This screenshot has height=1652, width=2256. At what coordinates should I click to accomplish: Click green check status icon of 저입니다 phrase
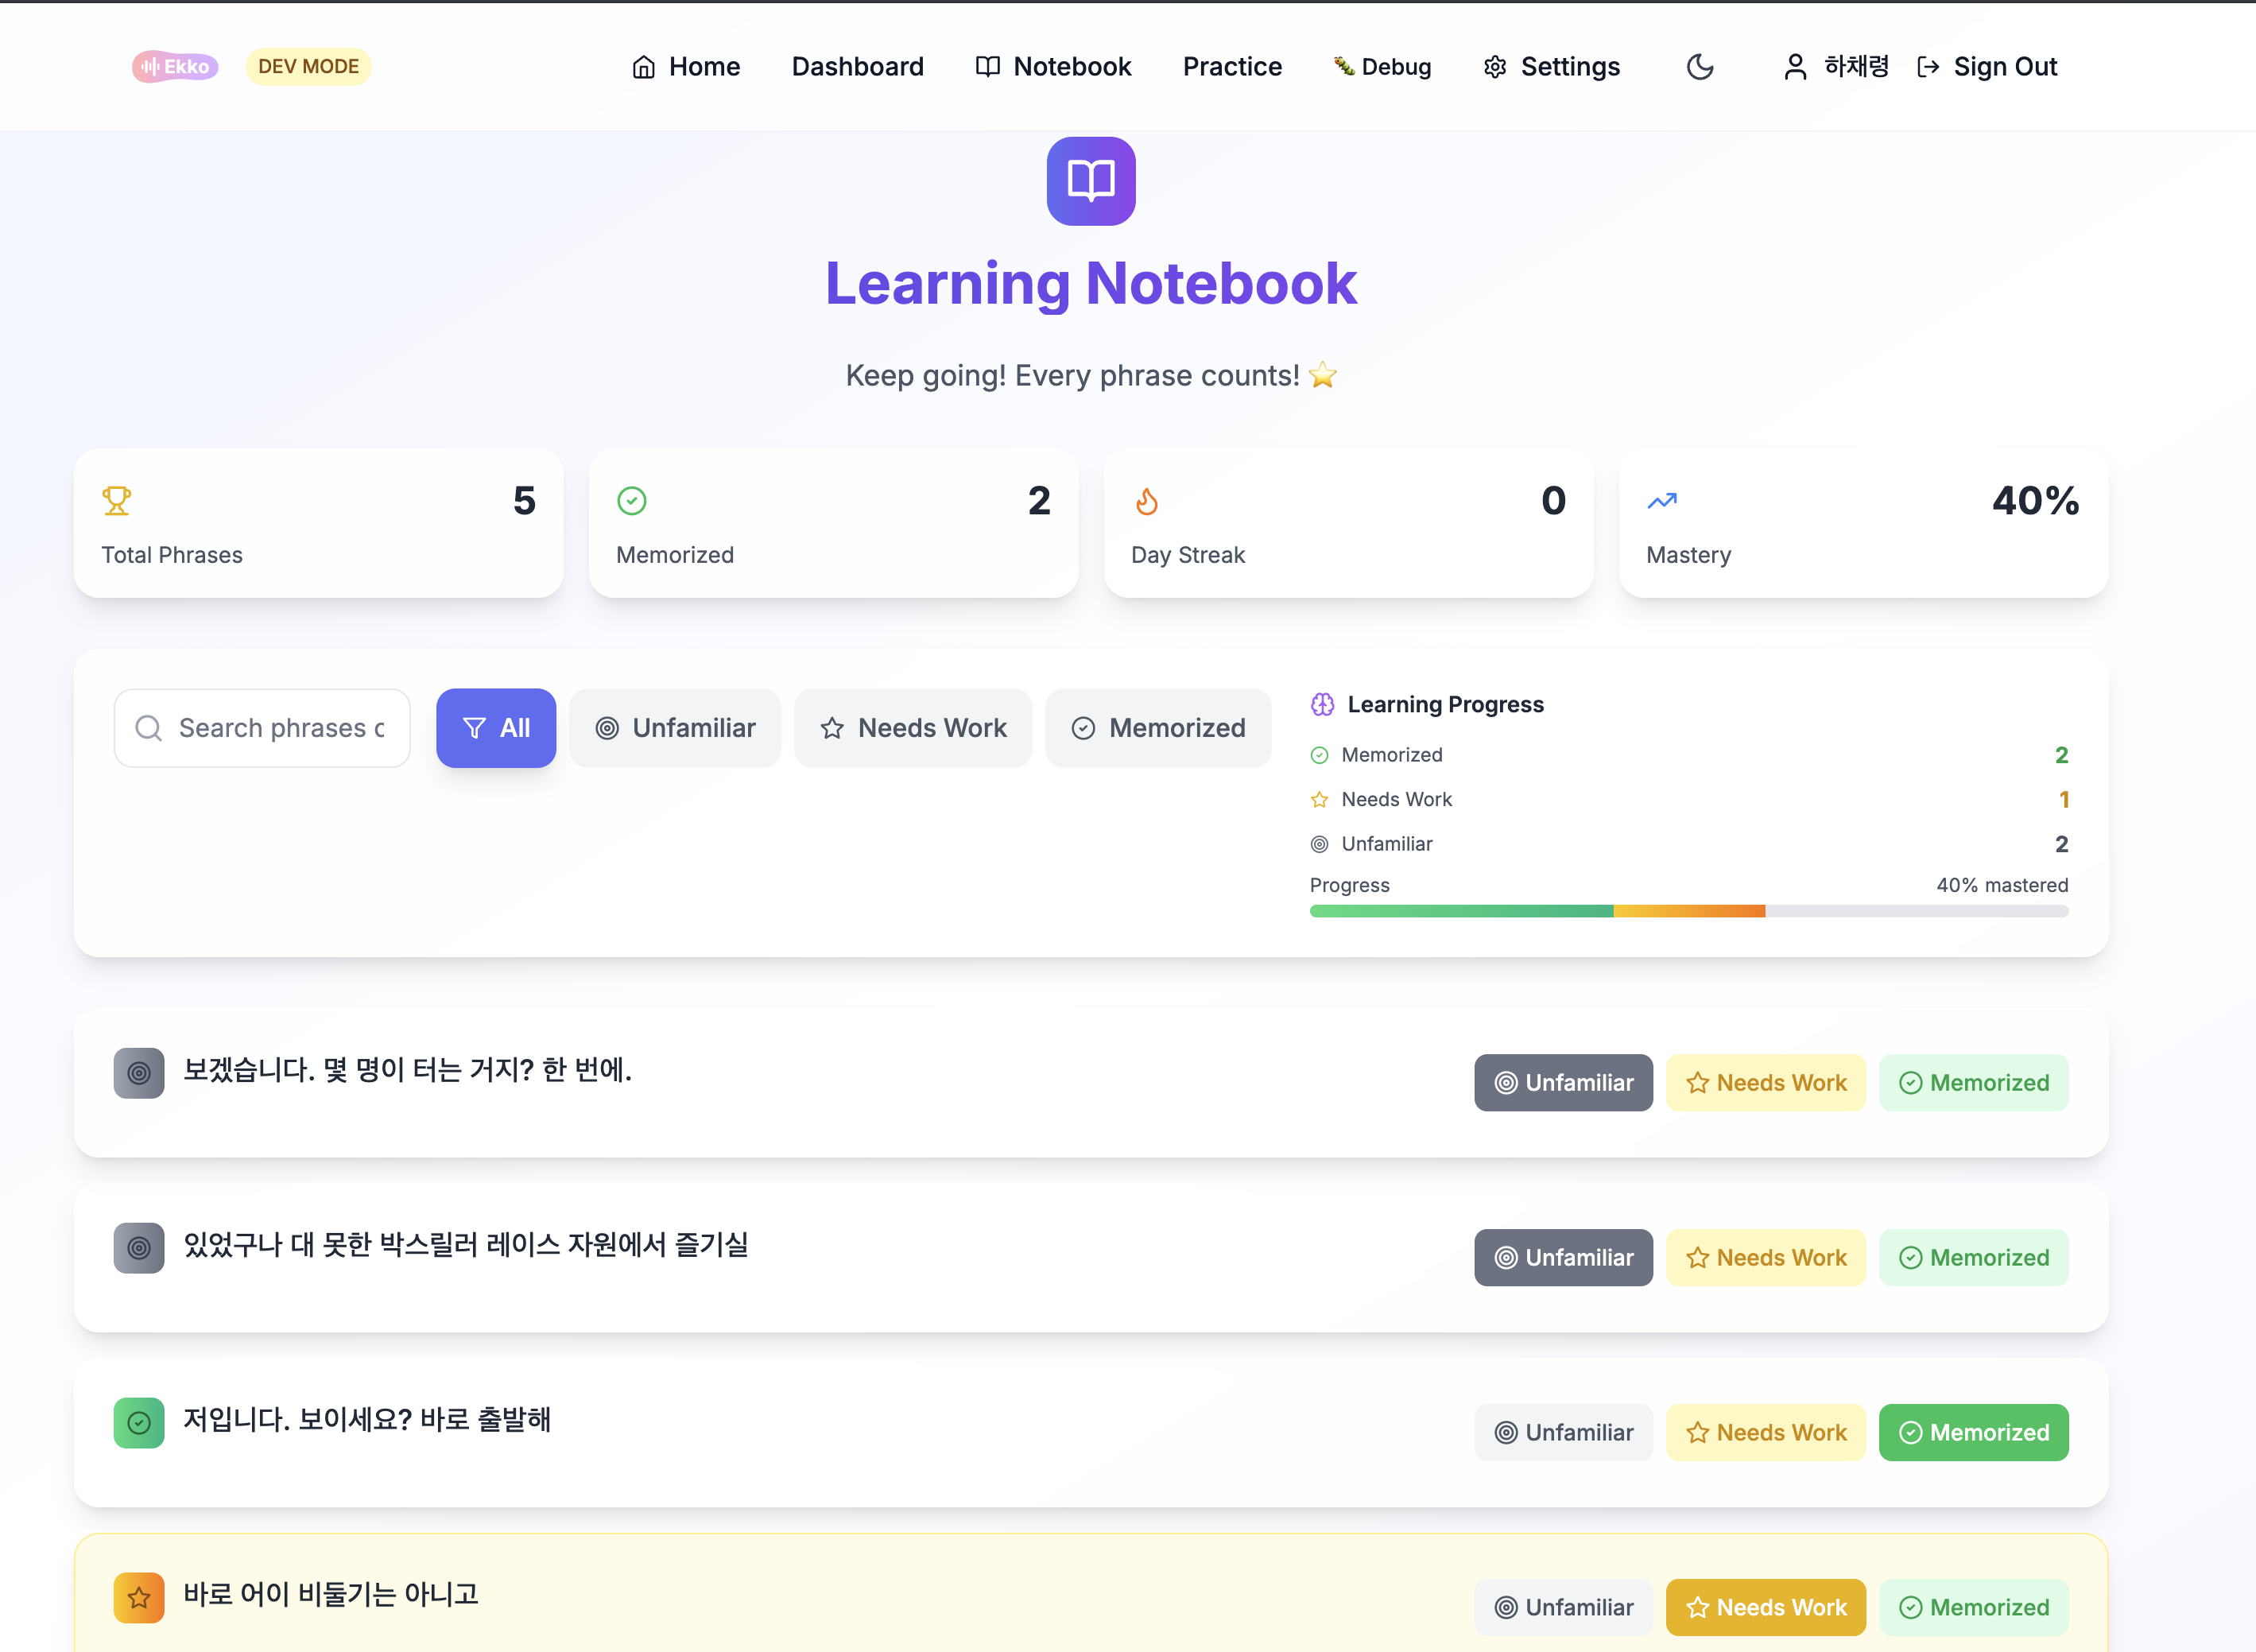[x=139, y=1422]
